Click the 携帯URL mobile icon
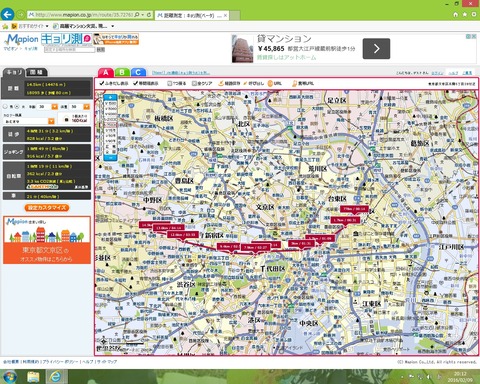The image size is (480, 384). (x=294, y=83)
